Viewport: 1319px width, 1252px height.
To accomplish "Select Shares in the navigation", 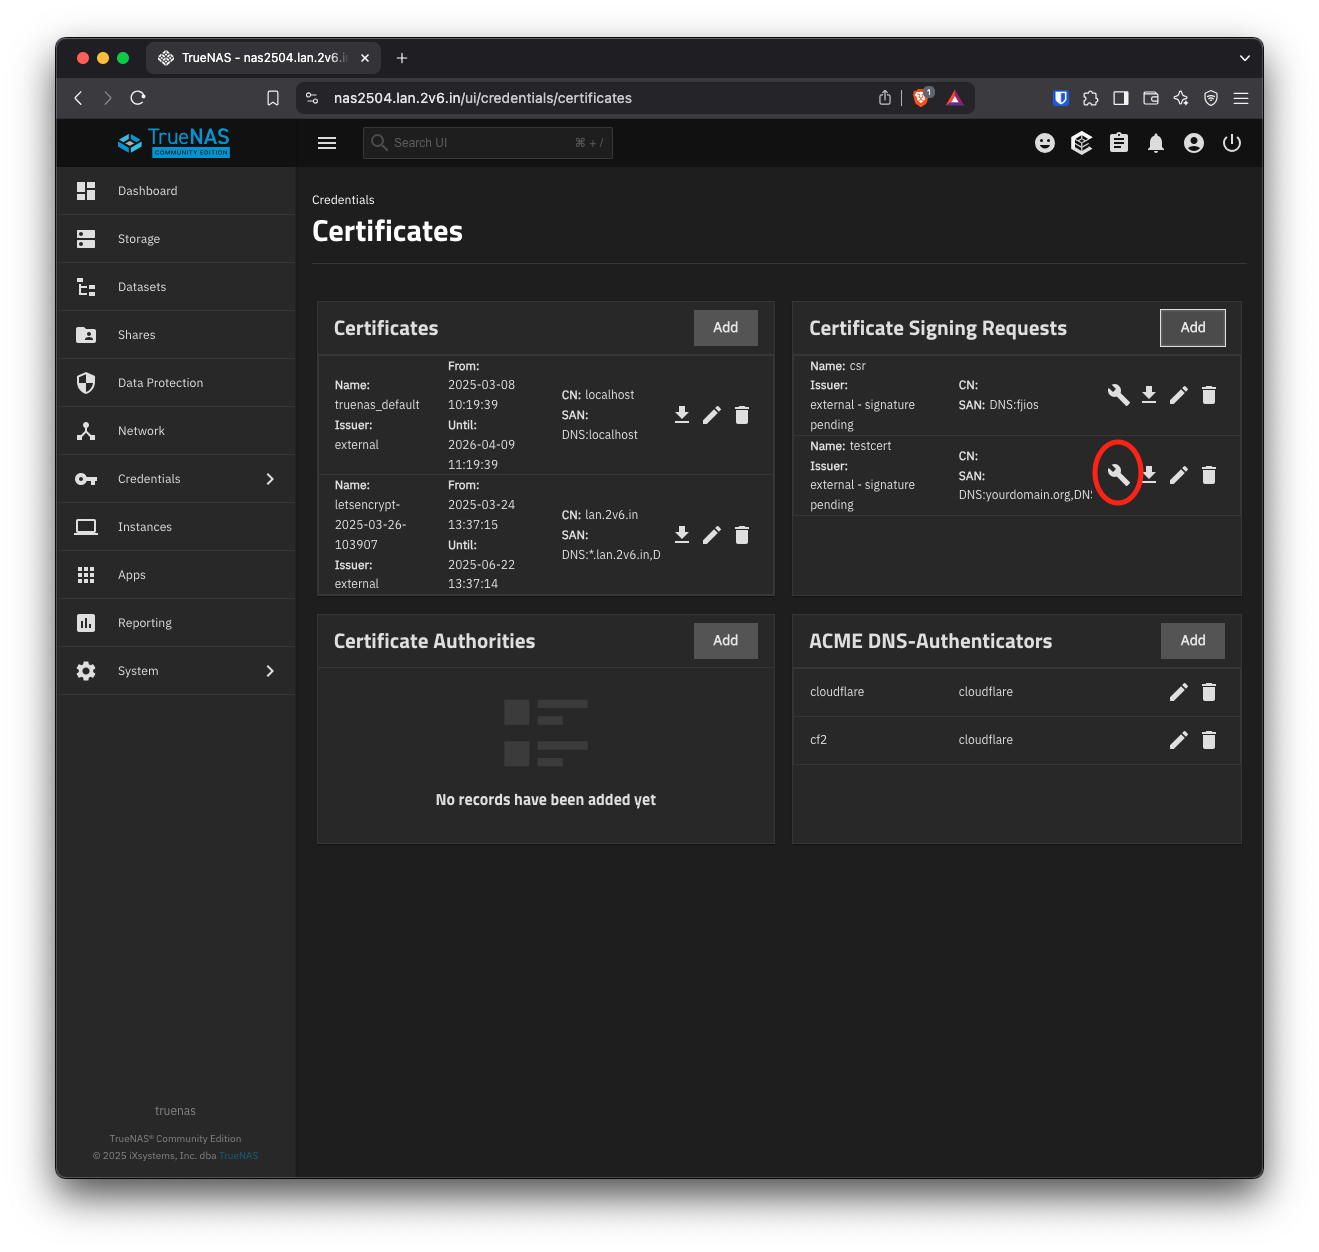I will [176, 335].
